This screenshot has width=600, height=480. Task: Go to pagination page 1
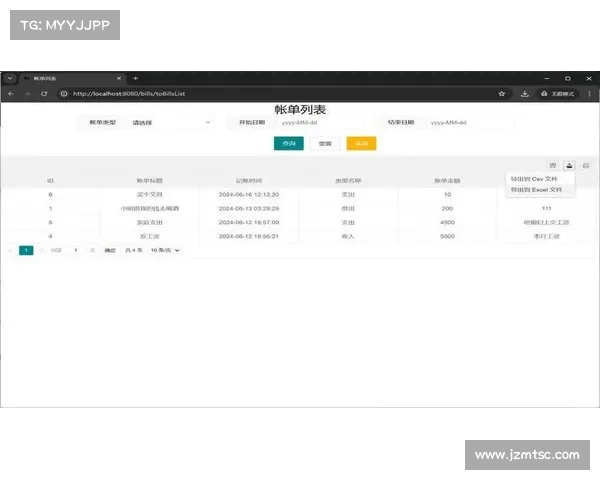[26, 250]
